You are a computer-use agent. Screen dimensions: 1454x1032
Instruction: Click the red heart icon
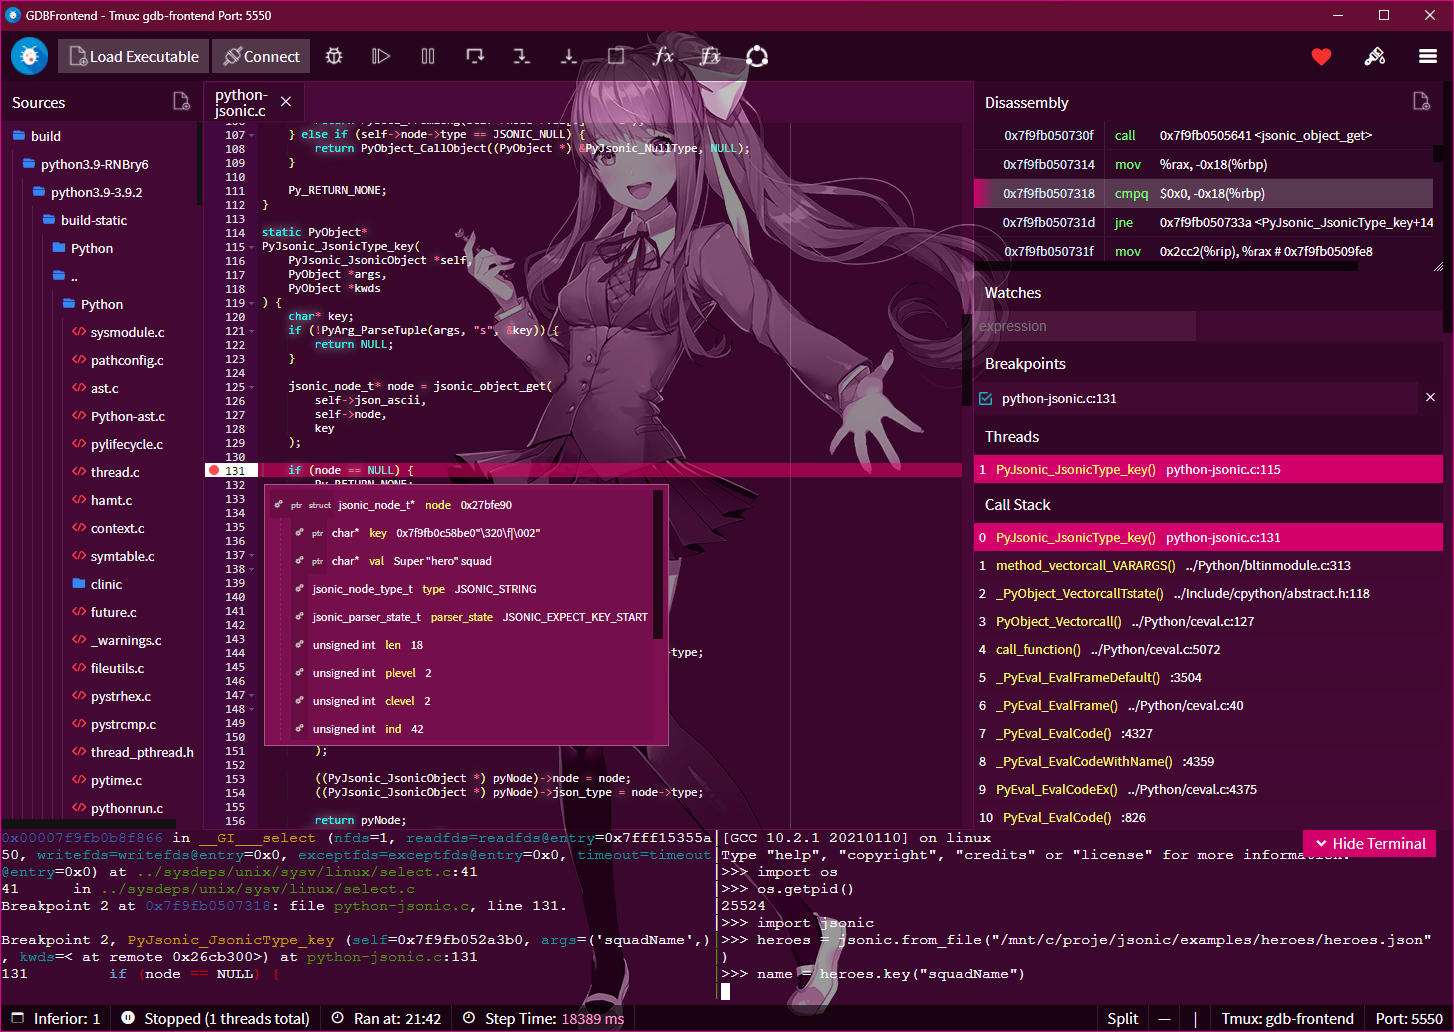[1321, 57]
